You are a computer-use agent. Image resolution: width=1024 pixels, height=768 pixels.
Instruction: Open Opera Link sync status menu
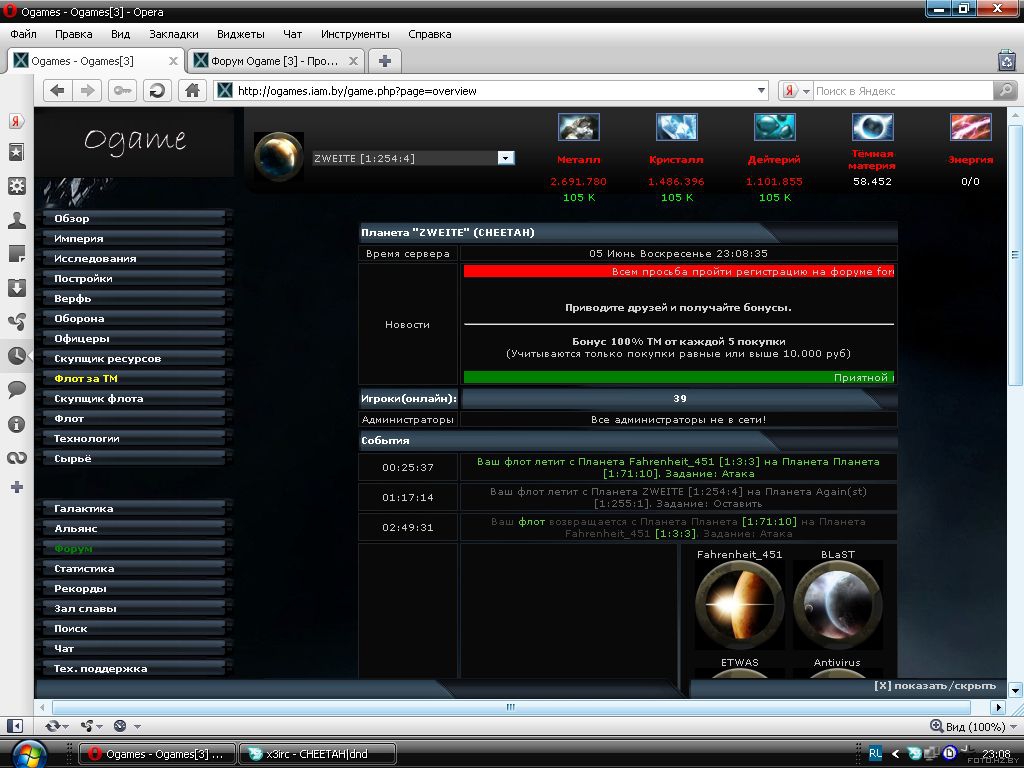pos(56,726)
